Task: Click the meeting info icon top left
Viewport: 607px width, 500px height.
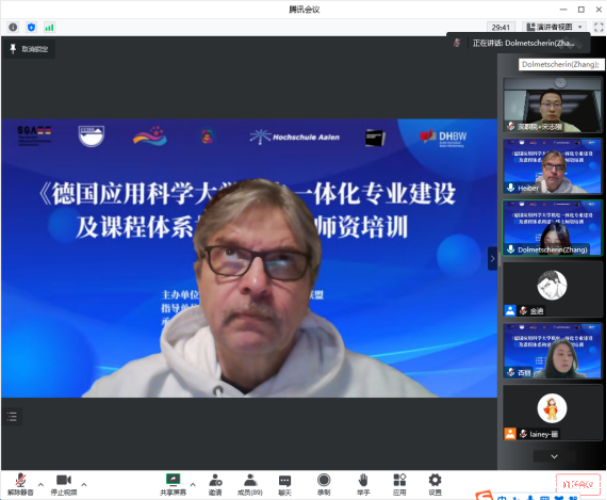Action: tap(13, 26)
